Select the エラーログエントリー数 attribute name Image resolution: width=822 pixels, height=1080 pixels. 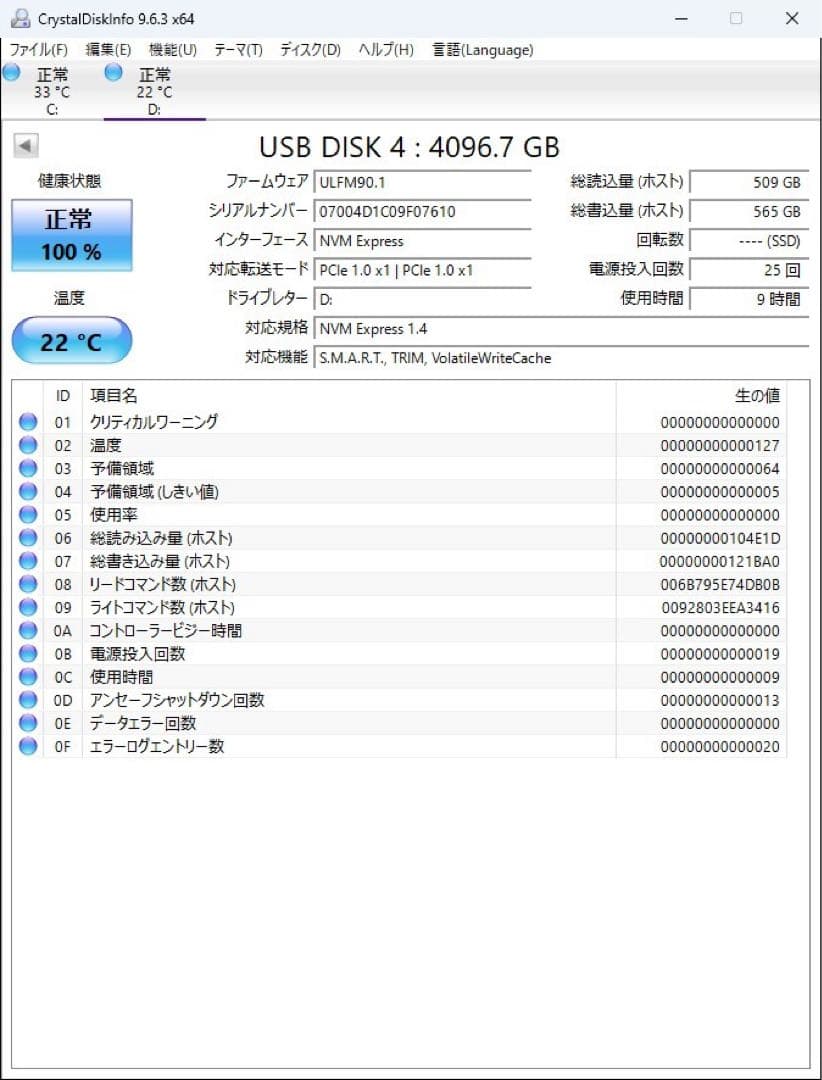click(x=156, y=747)
